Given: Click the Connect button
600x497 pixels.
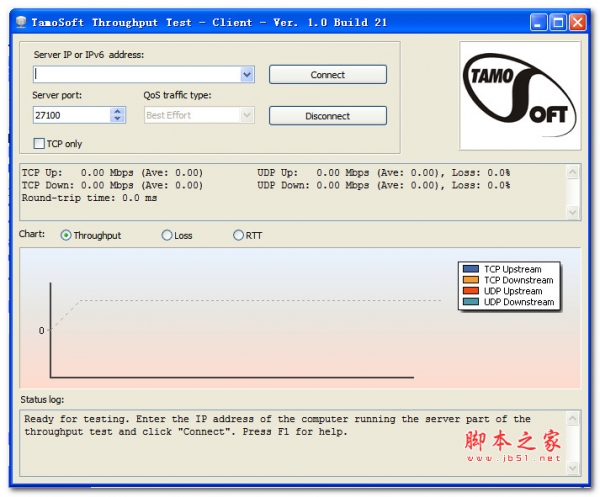Looking at the screenshot, I should point(328,75).
